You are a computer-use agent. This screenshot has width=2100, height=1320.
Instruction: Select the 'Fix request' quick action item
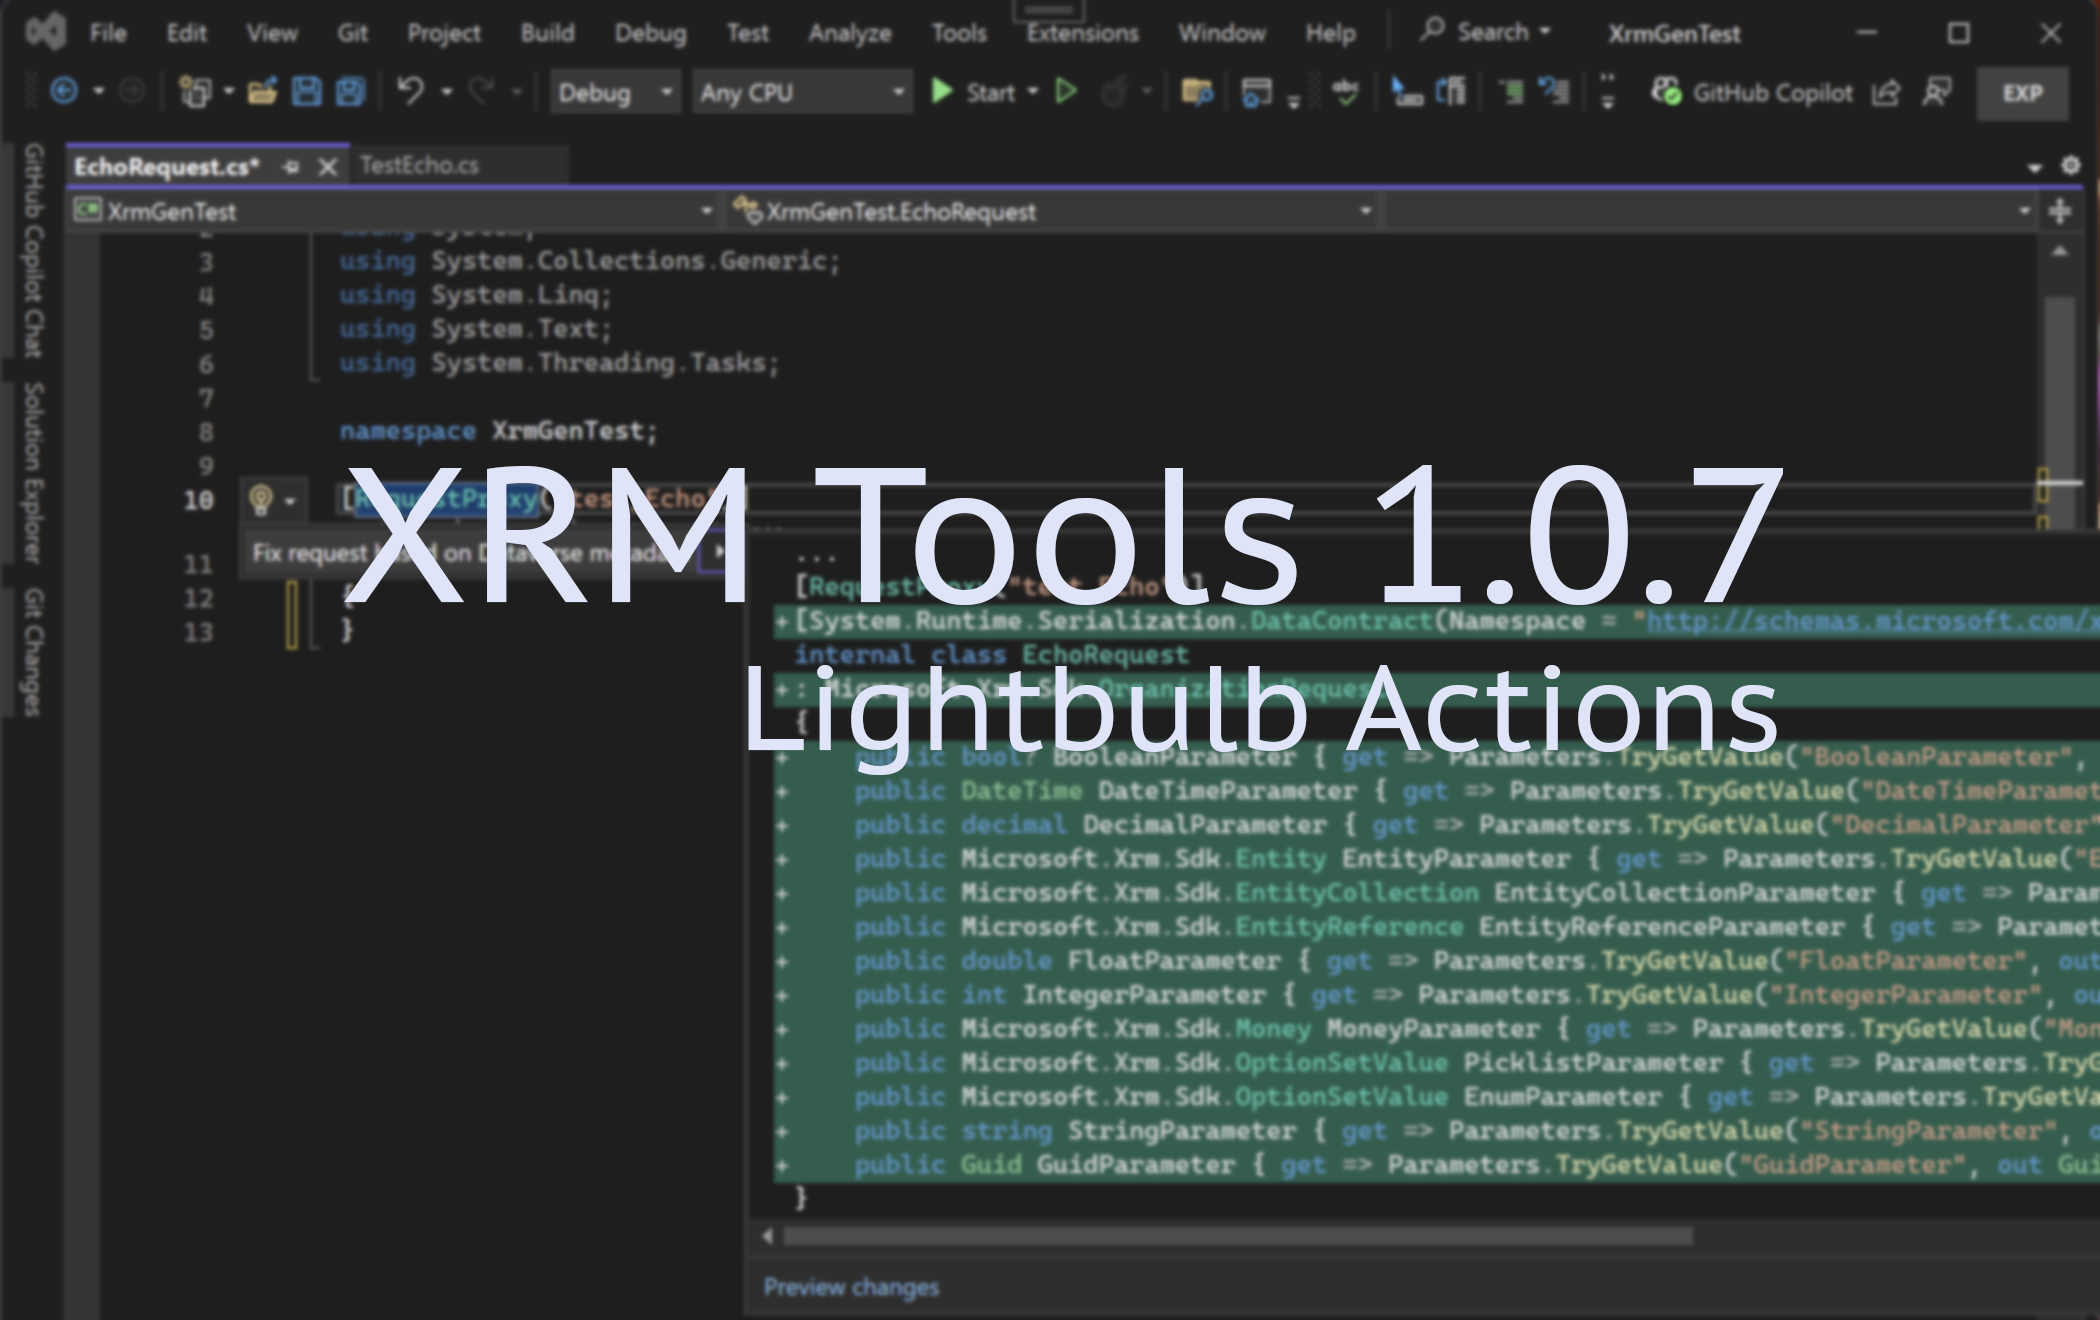coord(485,553)
